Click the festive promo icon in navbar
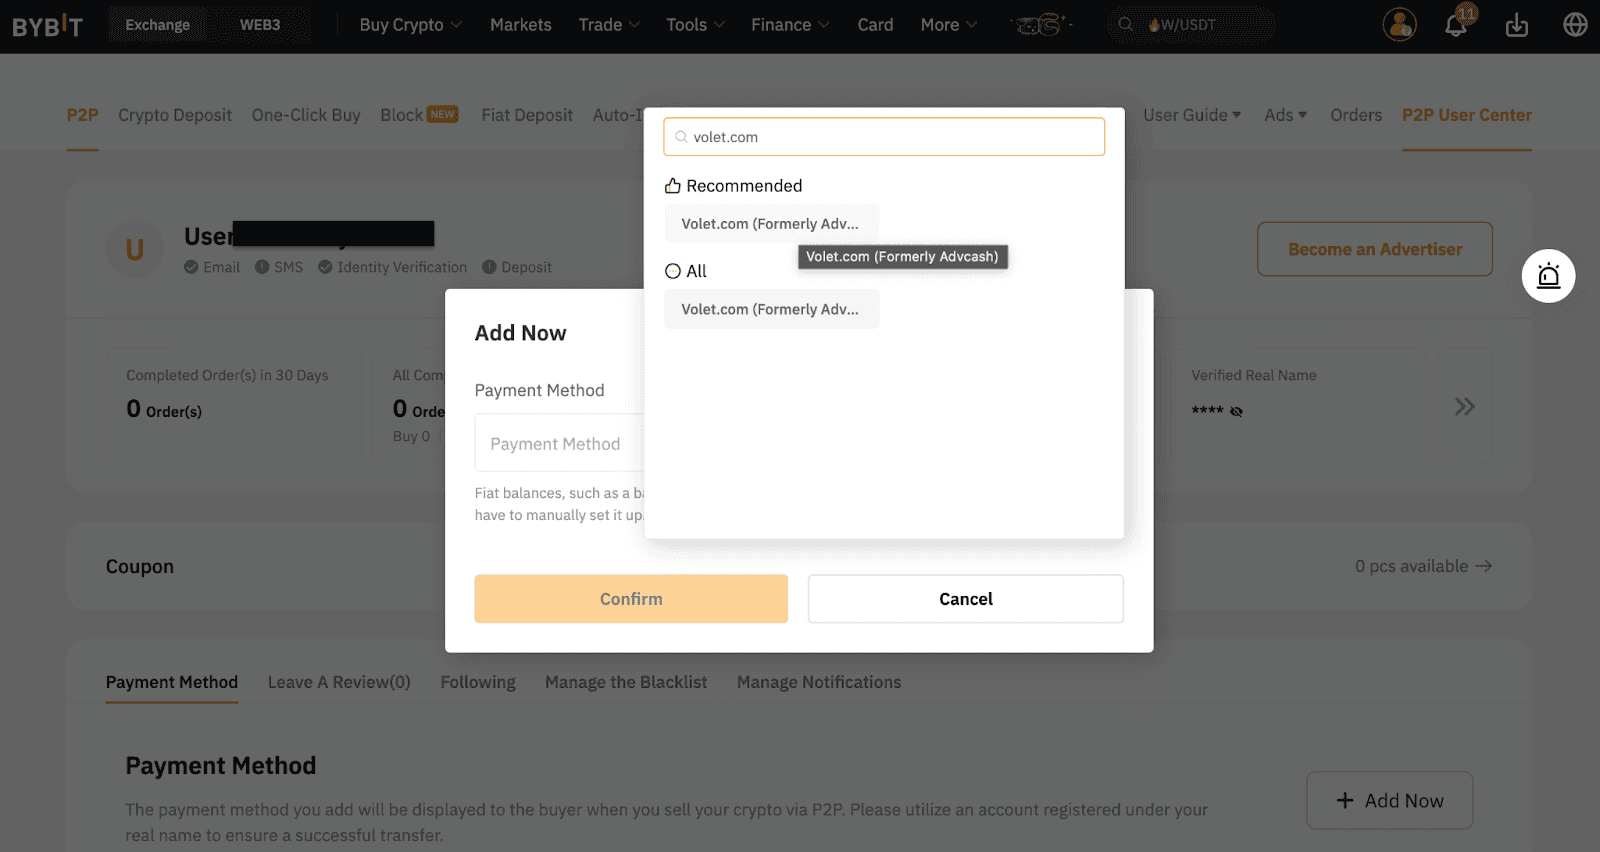Viewport: 1600px width, 852px height. coord(1041,24)
